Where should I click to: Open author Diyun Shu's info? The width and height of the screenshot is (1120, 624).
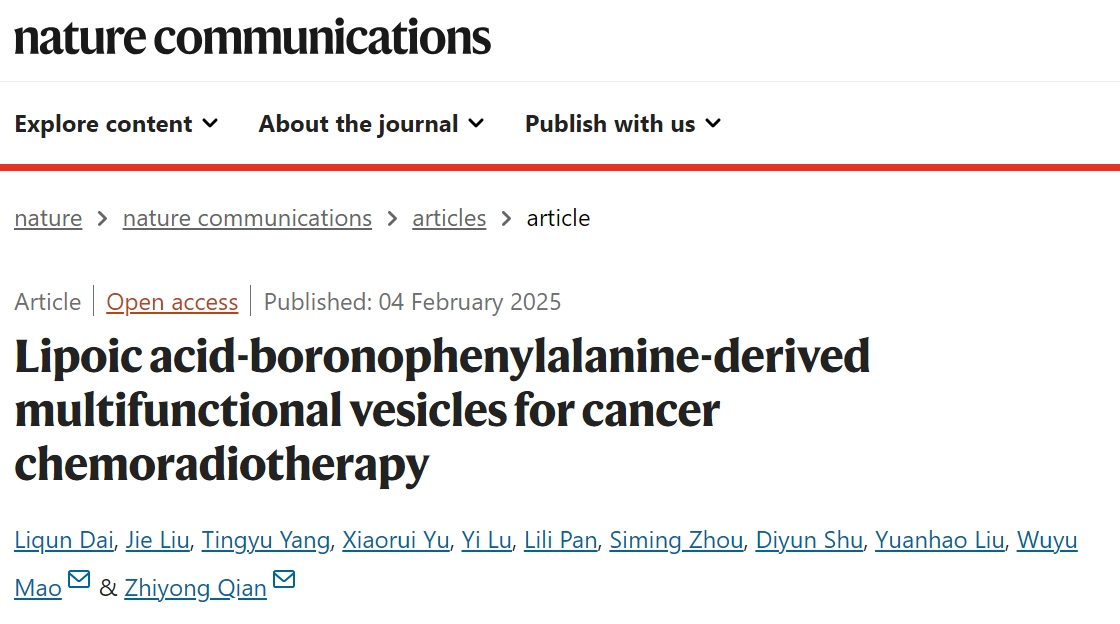pyautogui.click(x=809, y=541)
